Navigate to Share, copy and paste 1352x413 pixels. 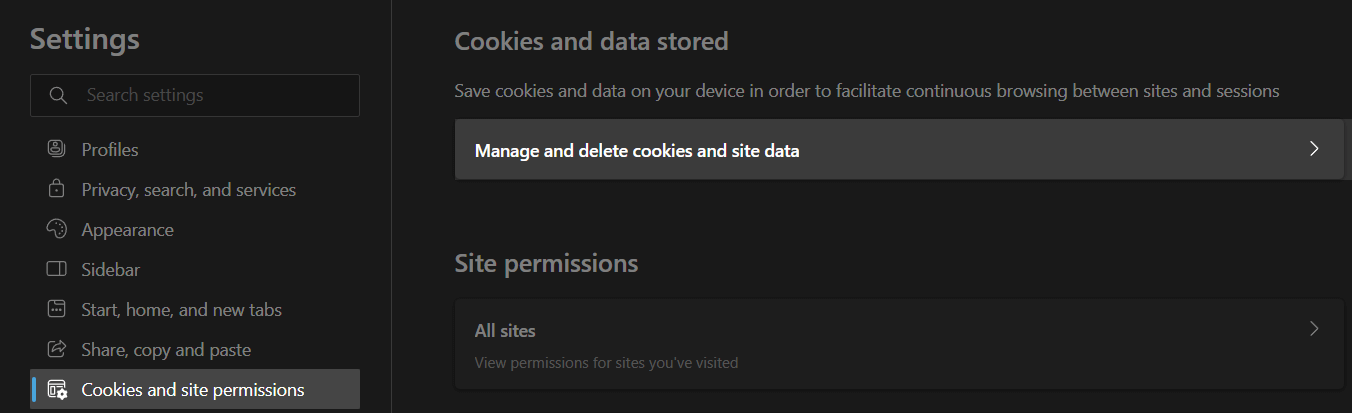(166, 350)
